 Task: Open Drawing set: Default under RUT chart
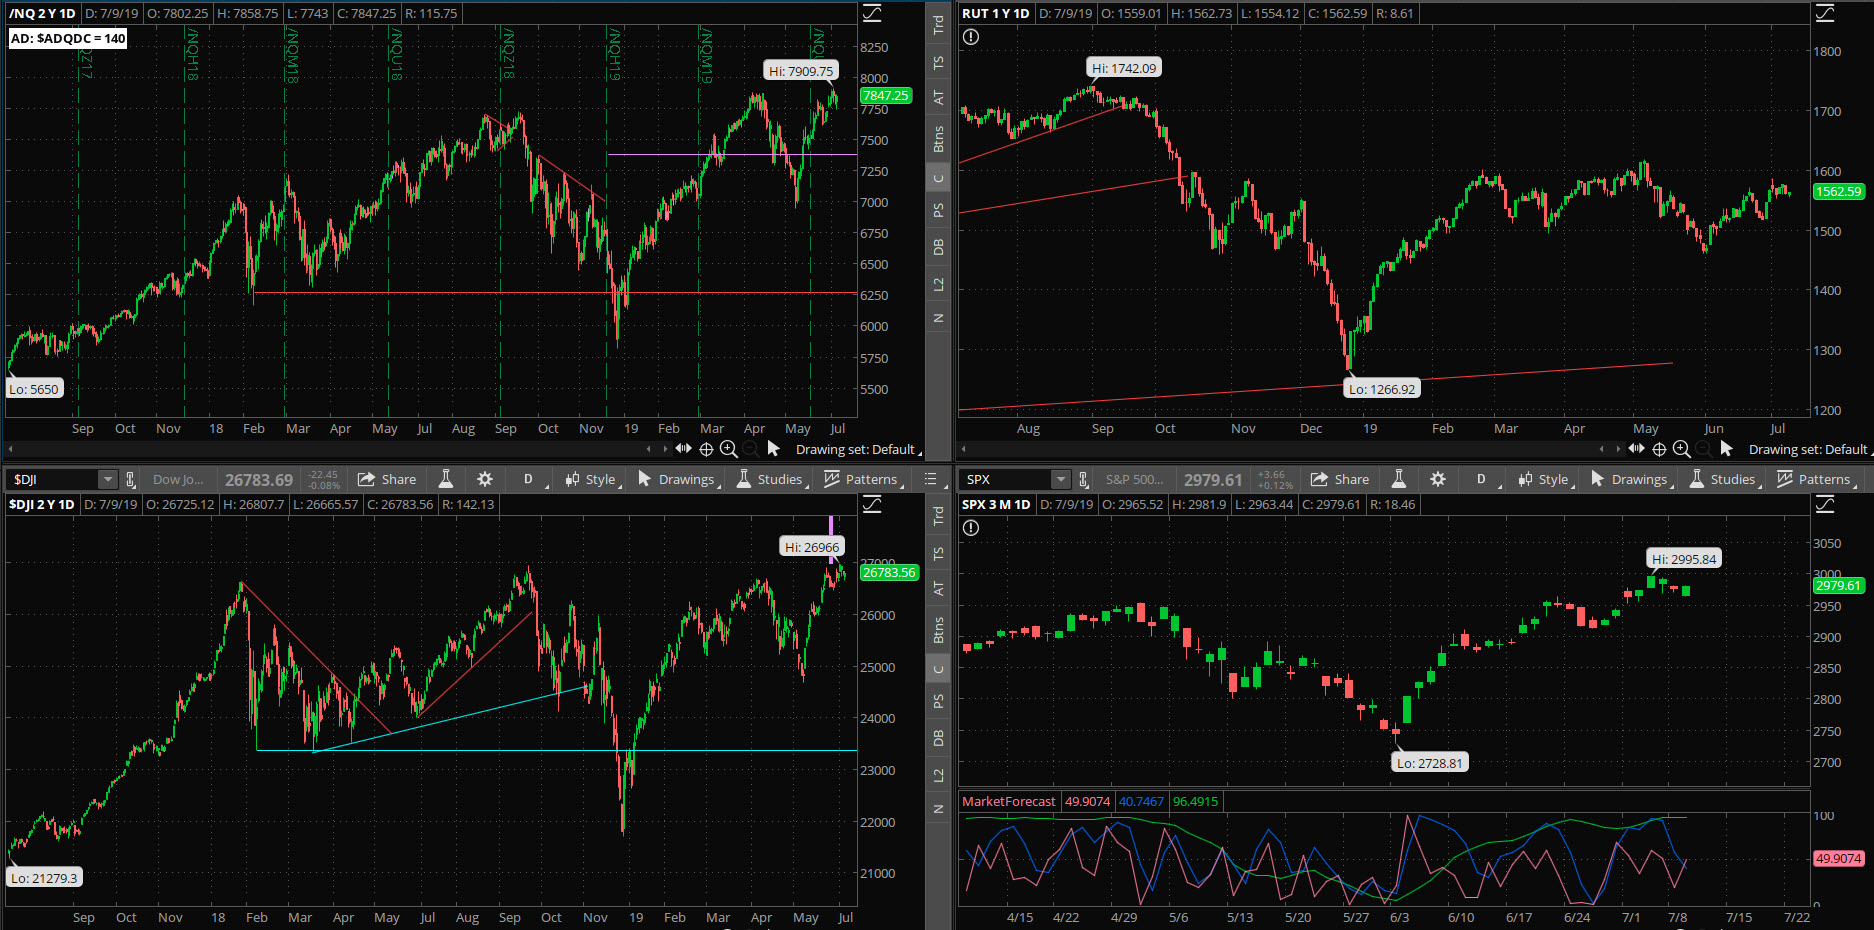pyautogui.click(x=1810, y=449)
